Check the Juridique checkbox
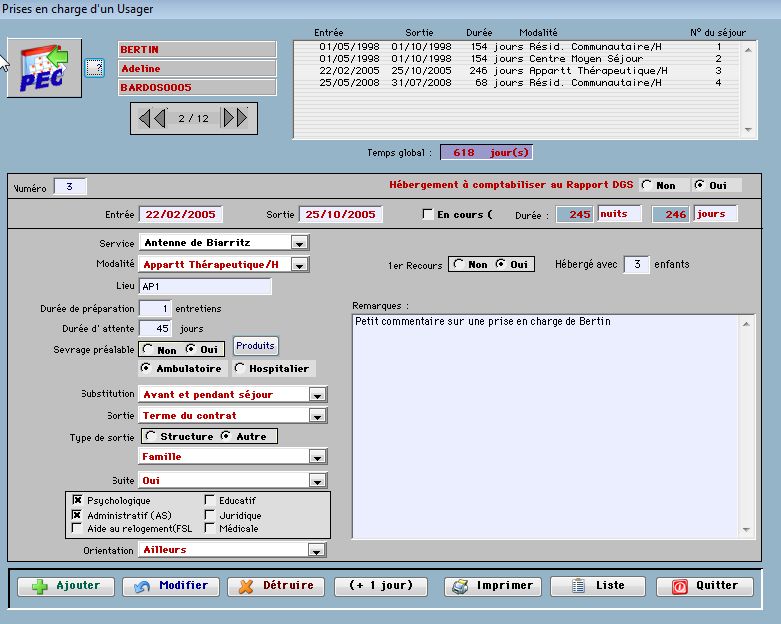 [210, 514]
